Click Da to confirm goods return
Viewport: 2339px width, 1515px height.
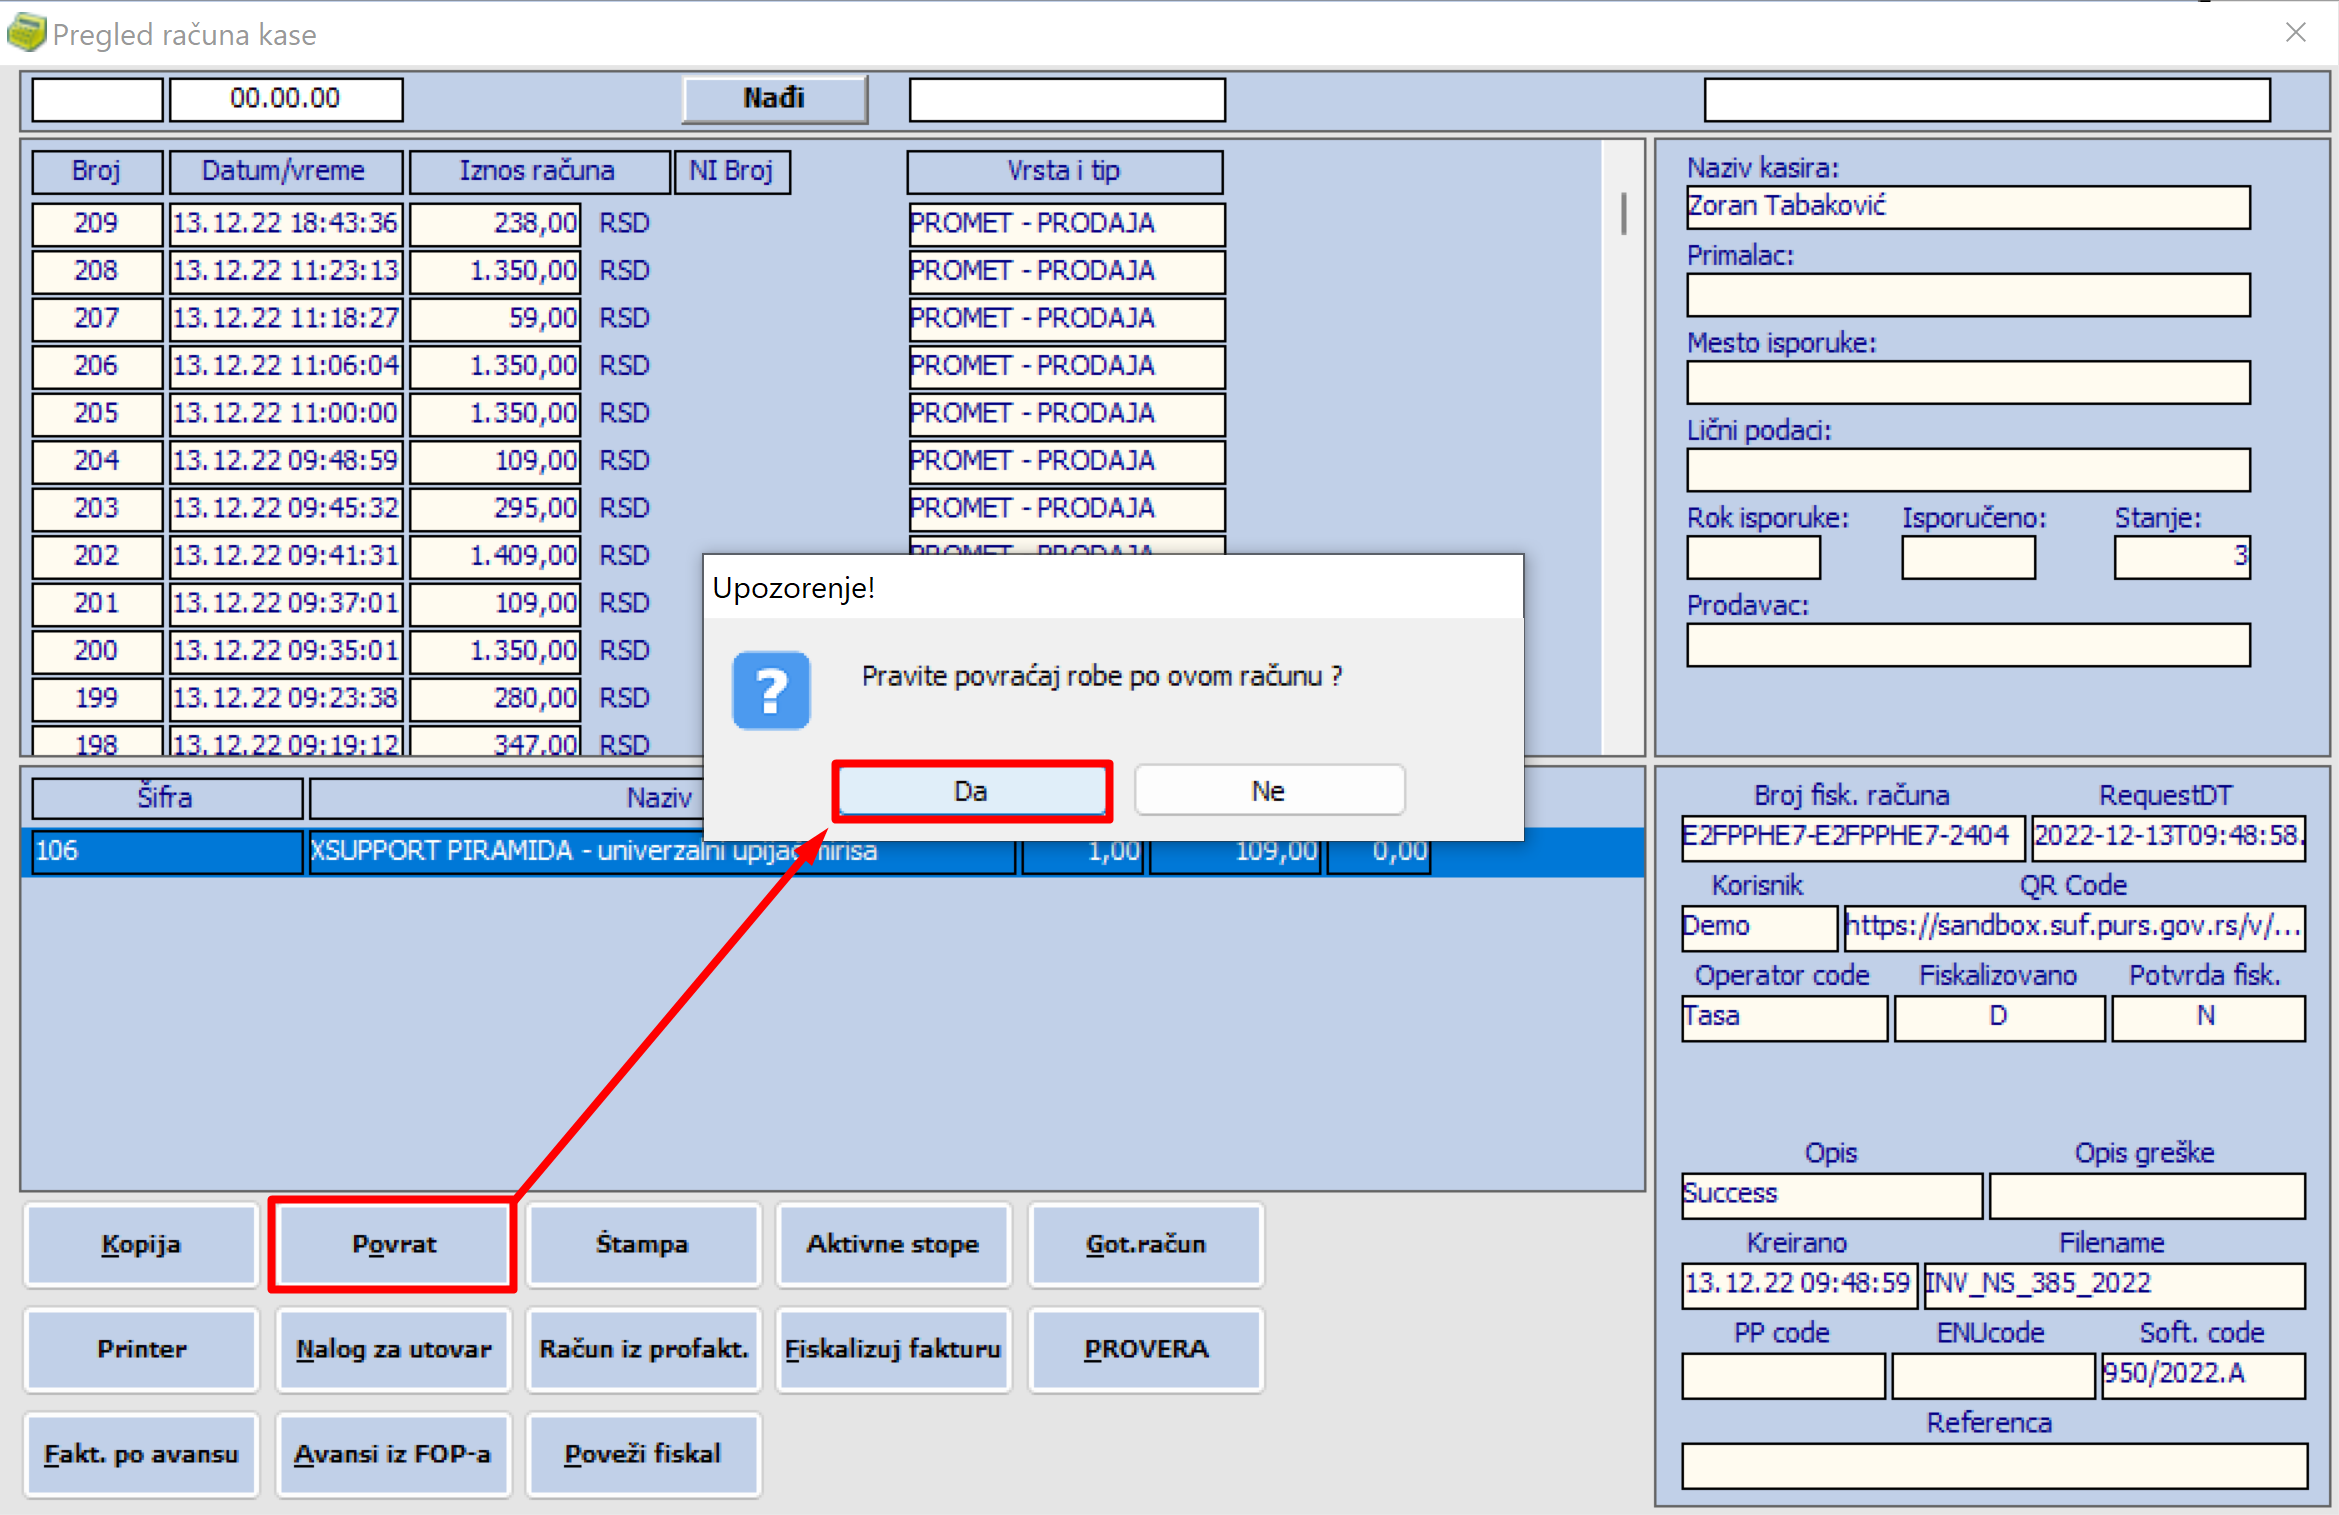pyautogui.click(x=970, y=791)
